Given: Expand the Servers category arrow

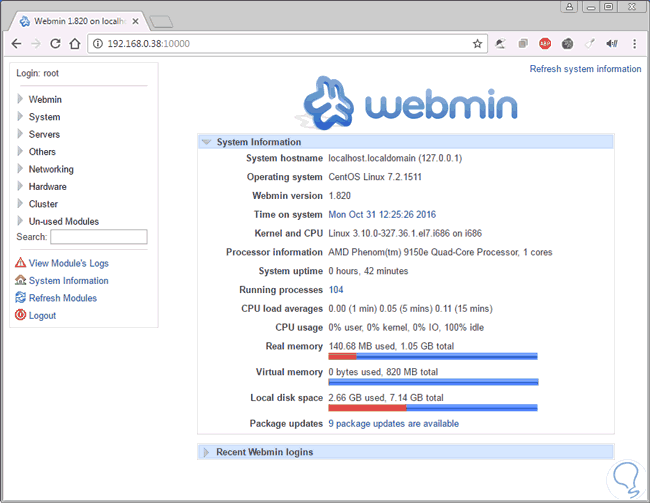Looking at the screenshot, I should [20, 134].
